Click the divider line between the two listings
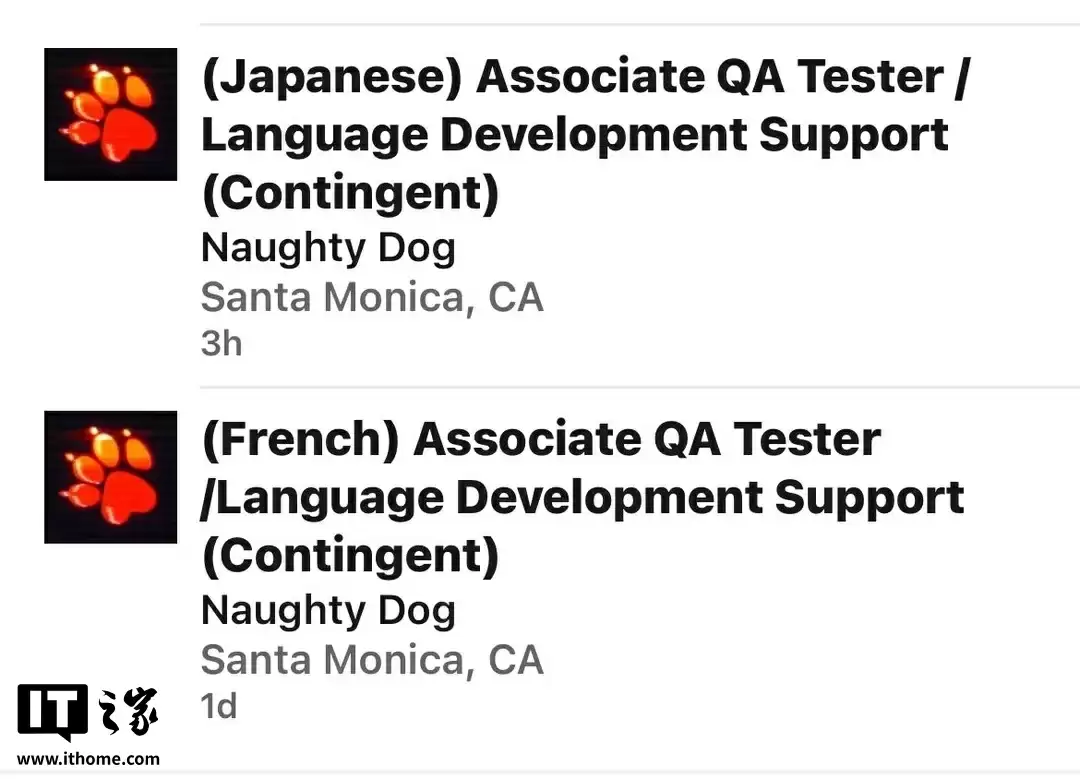1080x779 pixels. tap(640, 387)
